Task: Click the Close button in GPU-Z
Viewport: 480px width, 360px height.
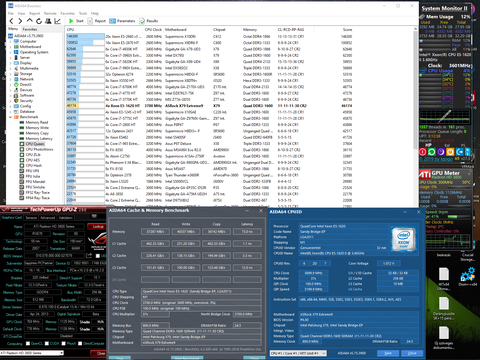Action: point(99,353)
